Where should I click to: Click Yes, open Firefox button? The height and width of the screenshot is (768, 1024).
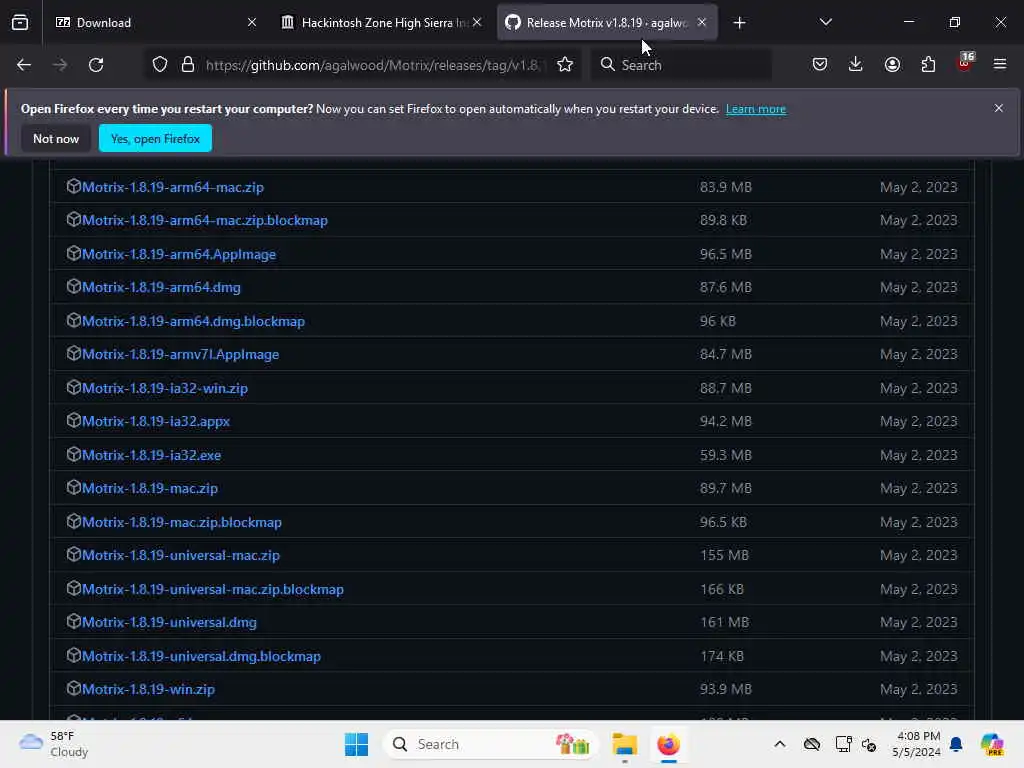point(155,138)
